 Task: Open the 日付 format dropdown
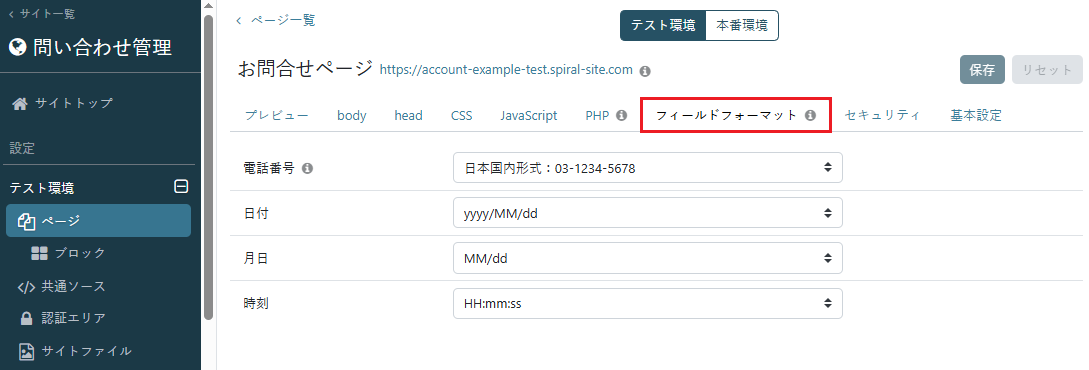tap(647, 213)
